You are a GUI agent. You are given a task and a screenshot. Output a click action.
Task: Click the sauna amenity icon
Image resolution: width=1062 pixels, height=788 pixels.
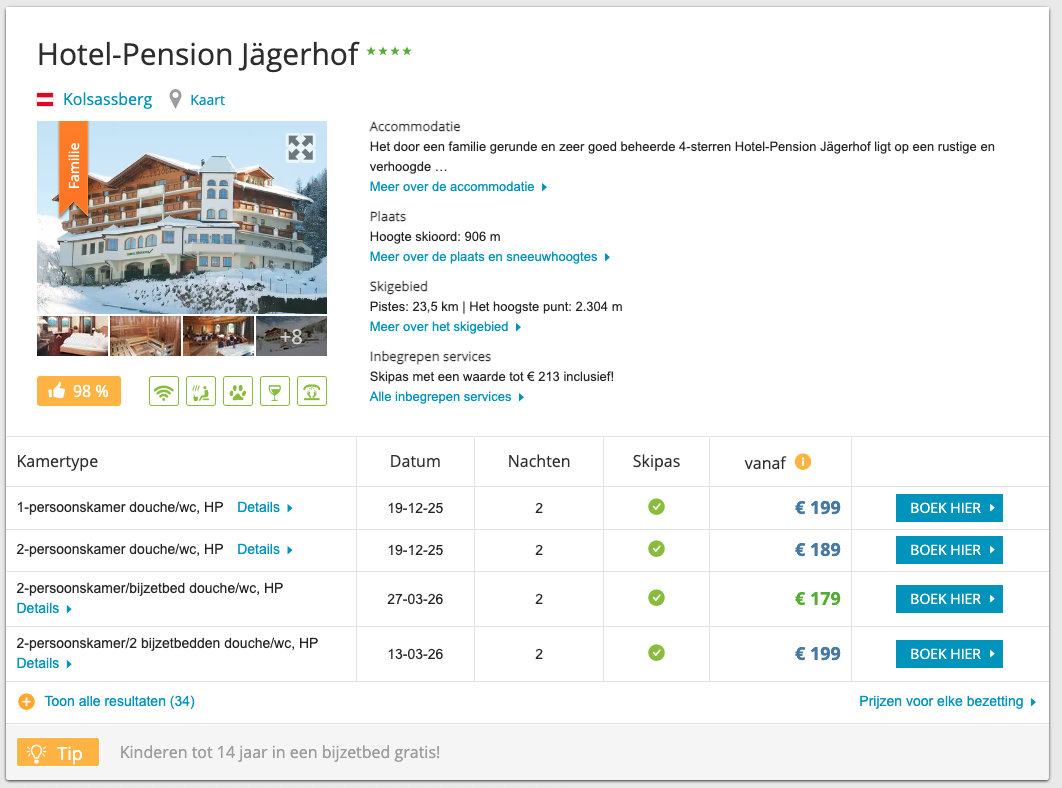[201, 392]
